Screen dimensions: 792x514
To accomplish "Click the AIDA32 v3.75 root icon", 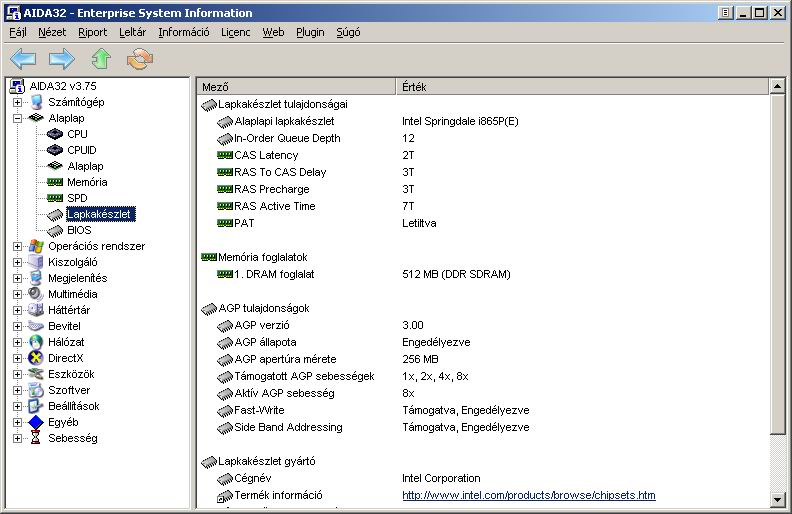I will pyautogui.click(x=18, y=86).
